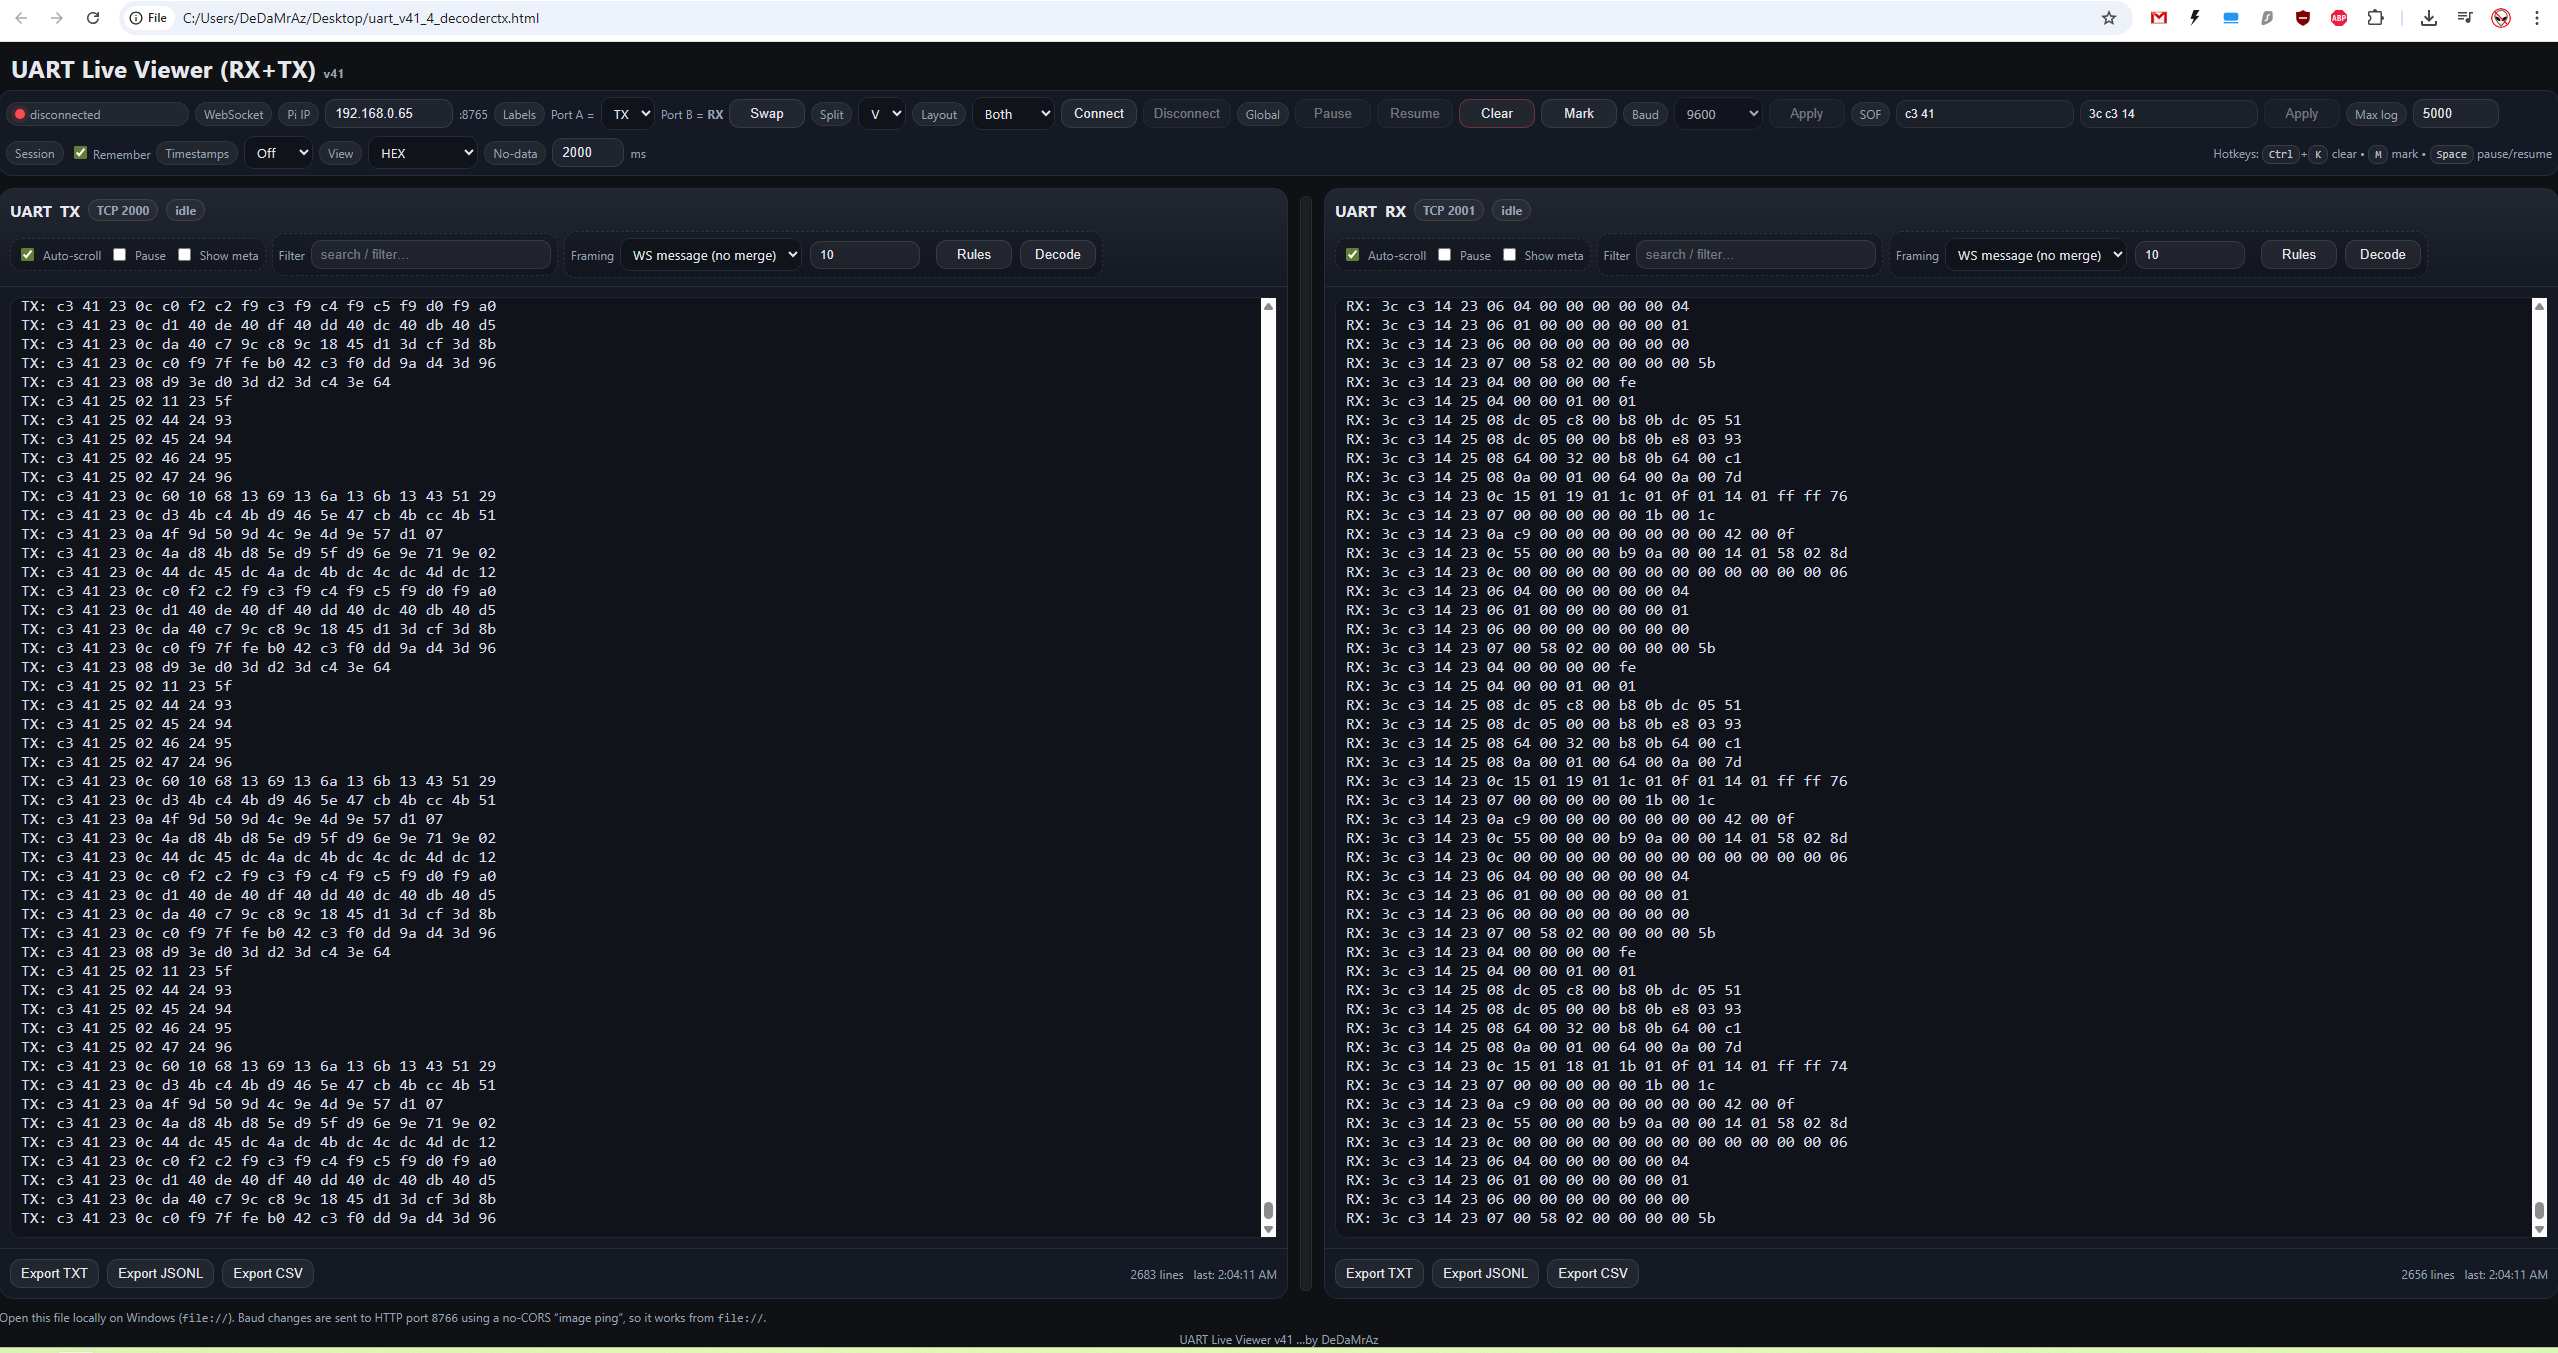This screenshot has height=1353, width=2558.
Task: Enable Pause checkbox in UART TX panel
Action: (x=120, y=255)
